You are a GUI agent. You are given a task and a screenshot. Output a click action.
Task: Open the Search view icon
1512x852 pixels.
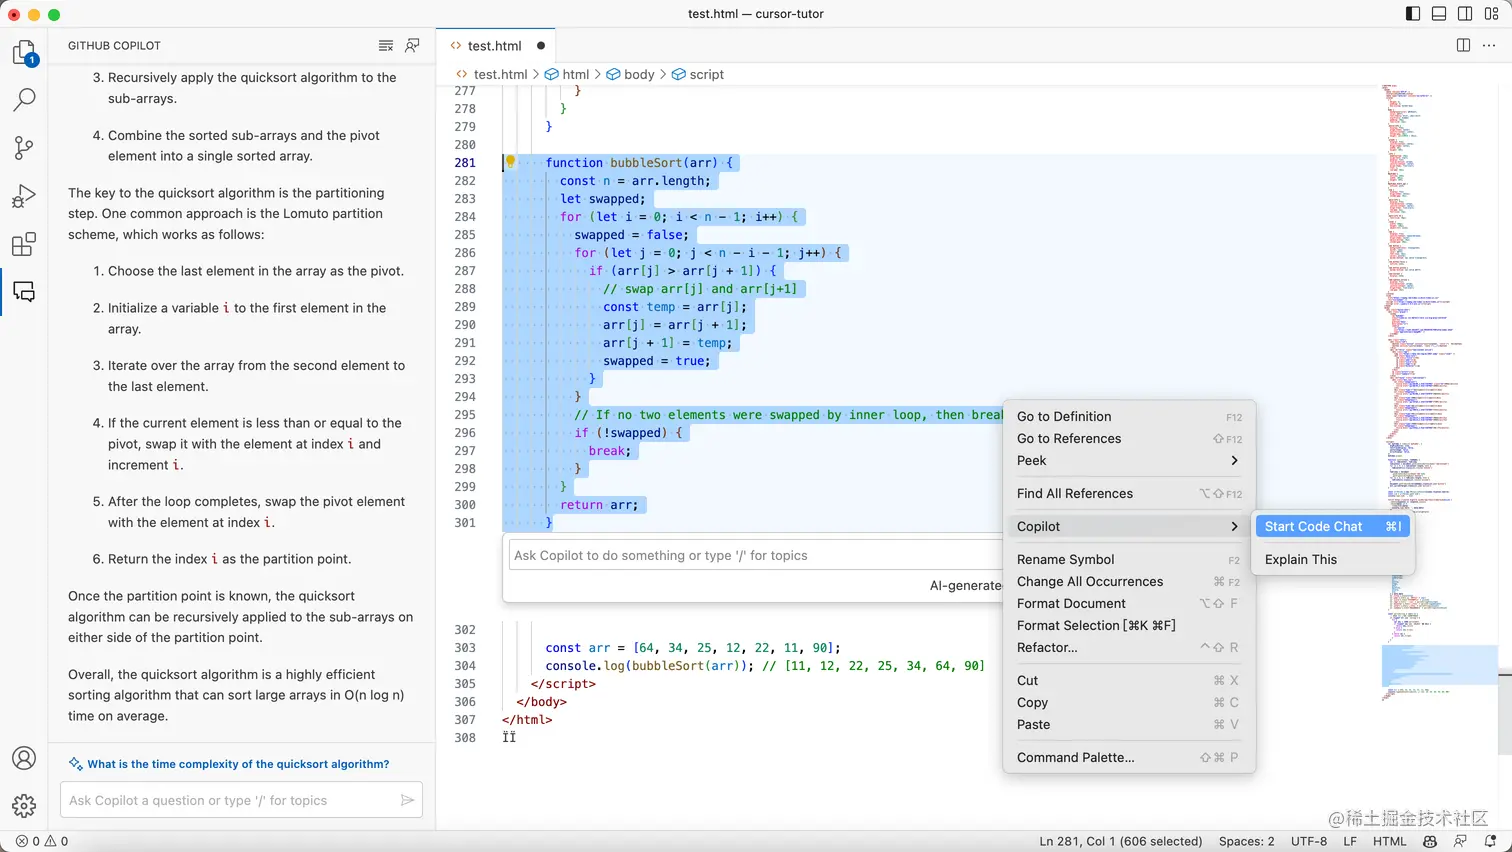[24, 99]
